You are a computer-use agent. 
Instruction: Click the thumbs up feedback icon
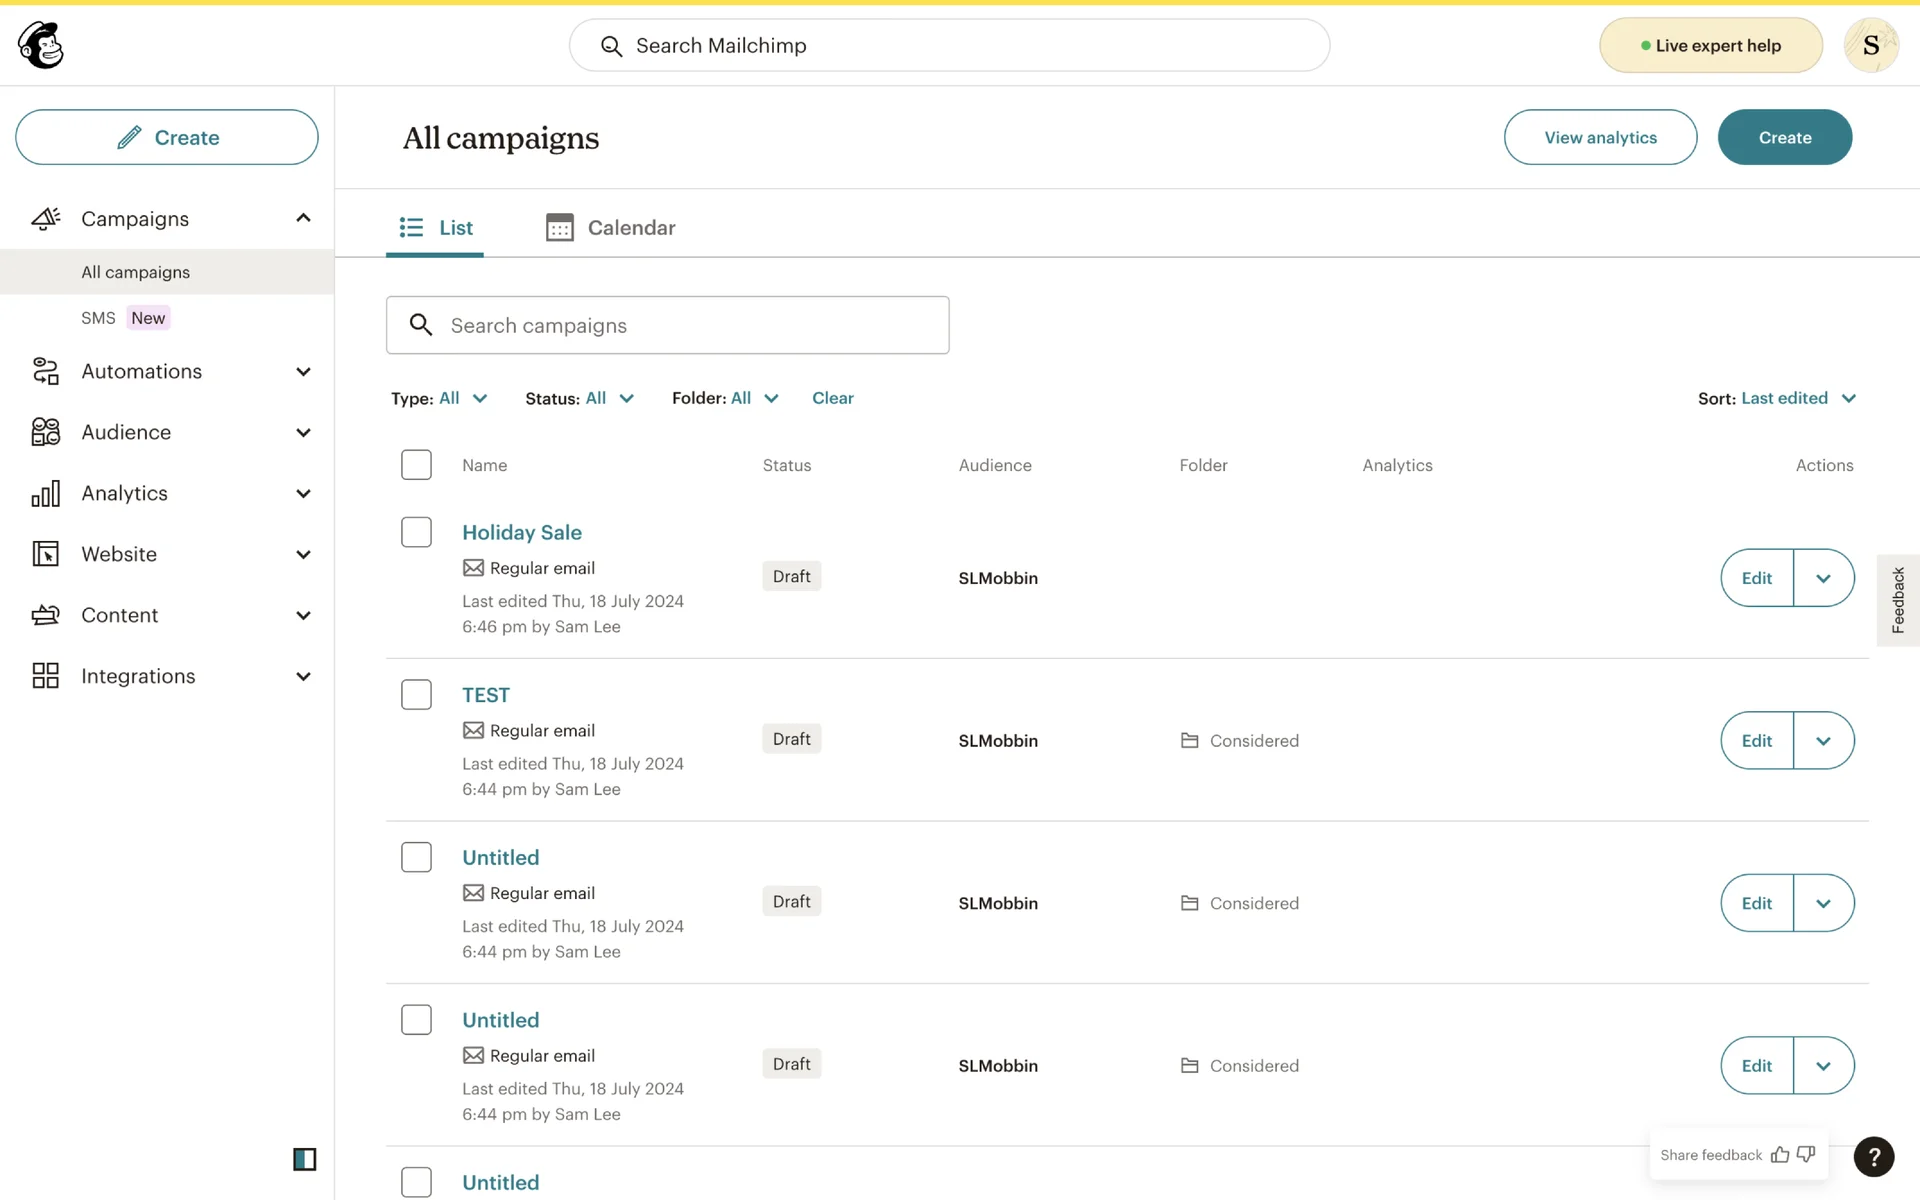[1780, 1155]
